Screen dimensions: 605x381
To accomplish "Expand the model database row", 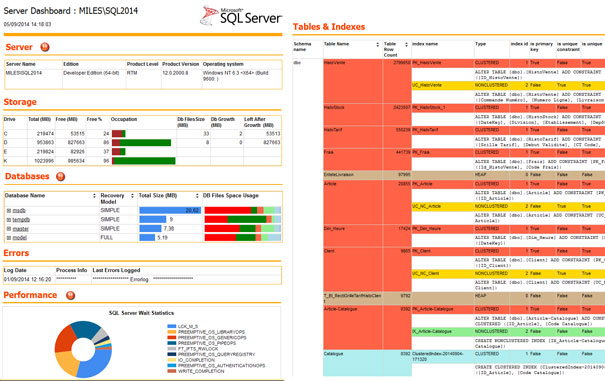I will coord(8,238).
